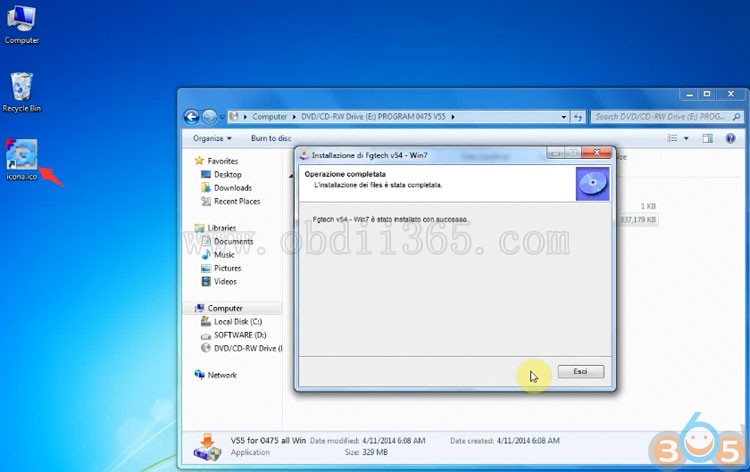The image size is (750, 472).
Task: Open the Videos library
Action: pos(225,282)
